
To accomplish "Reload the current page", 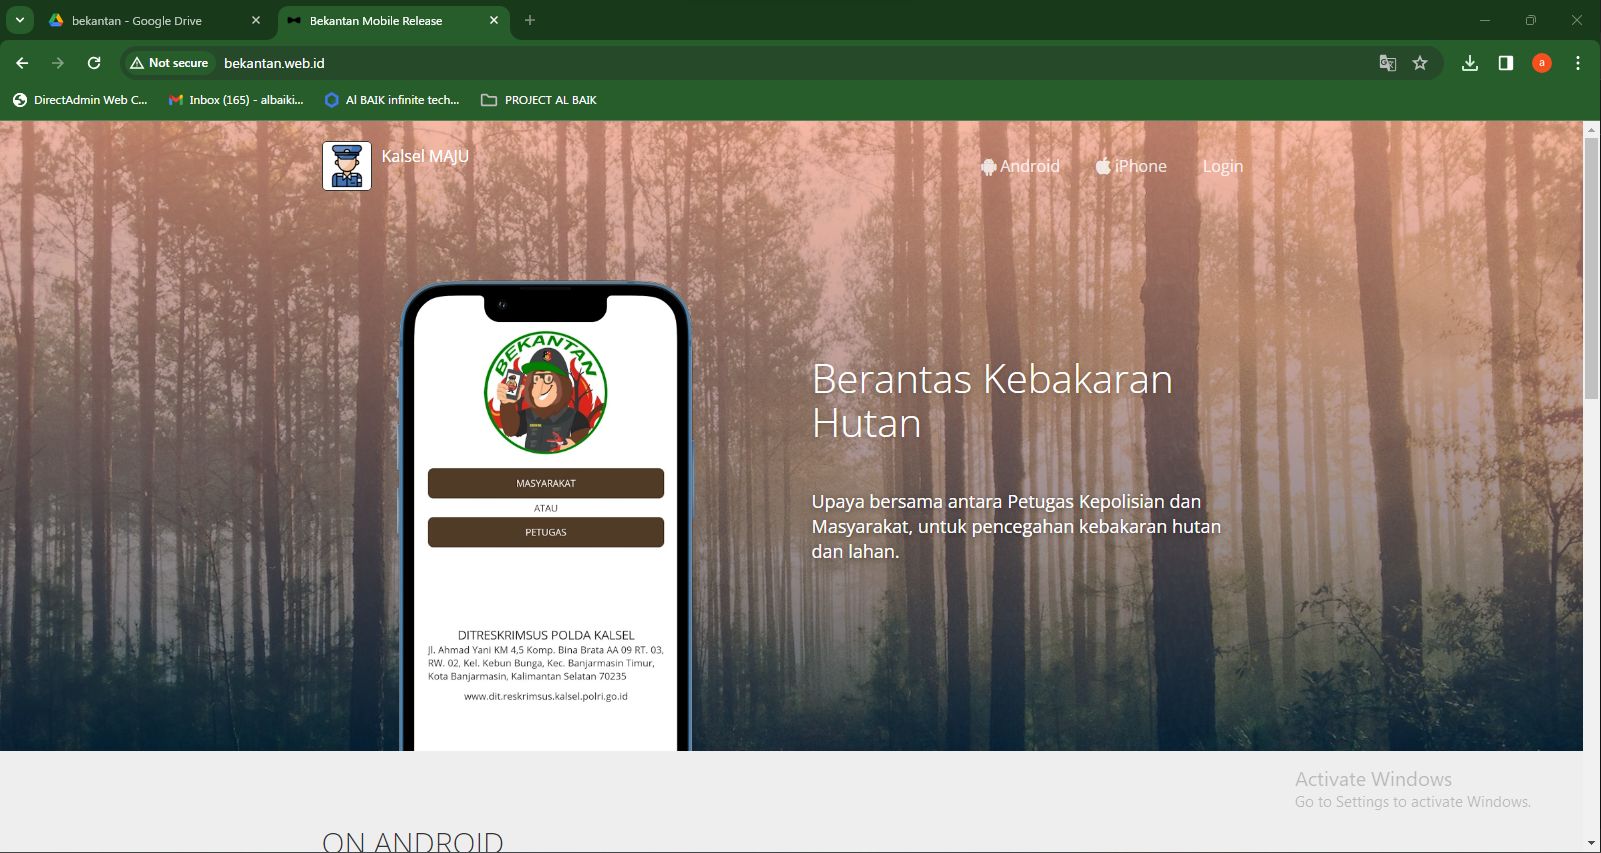I will [94, 63].
